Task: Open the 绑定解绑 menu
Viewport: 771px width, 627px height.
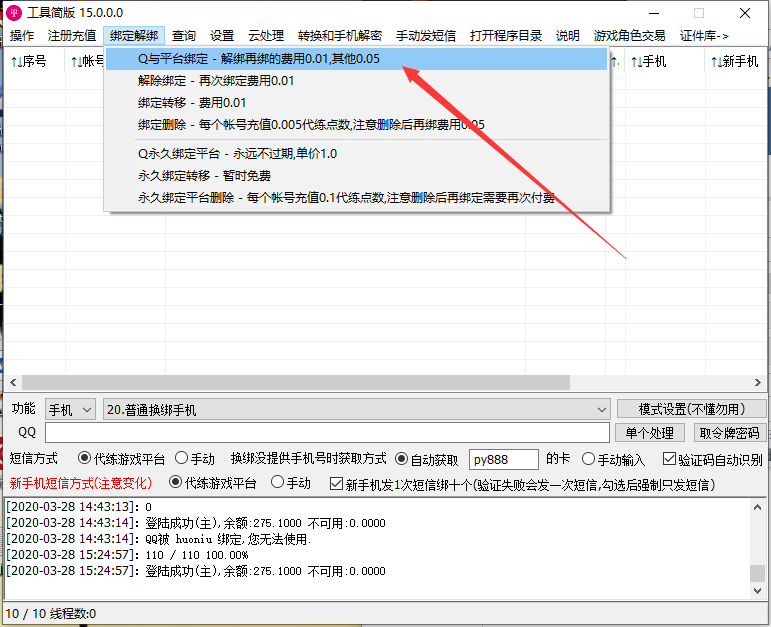Action: [134, 35]
